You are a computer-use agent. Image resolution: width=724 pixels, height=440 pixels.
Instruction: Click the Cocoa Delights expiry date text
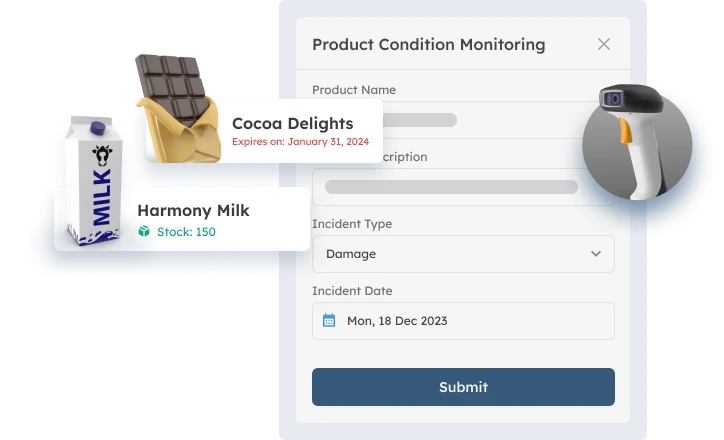pyautogui.click(x=300, y=142)
